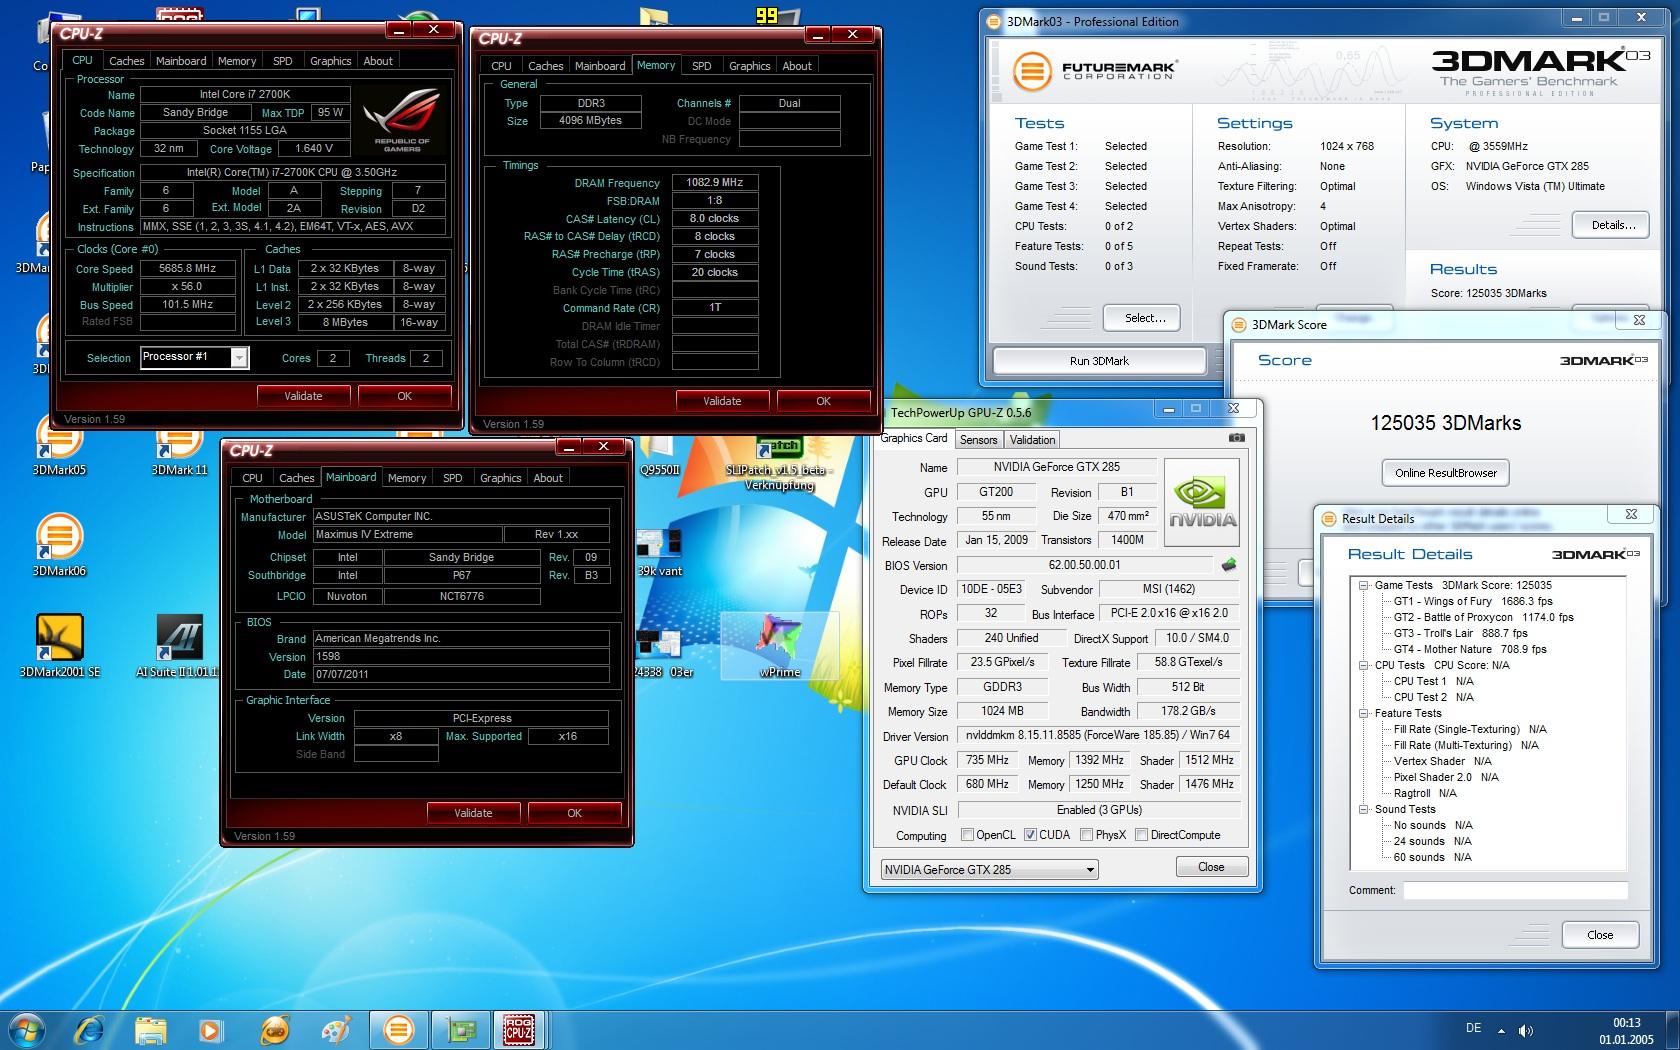Open Paint from the taskbar

(x=336, y=1029)
